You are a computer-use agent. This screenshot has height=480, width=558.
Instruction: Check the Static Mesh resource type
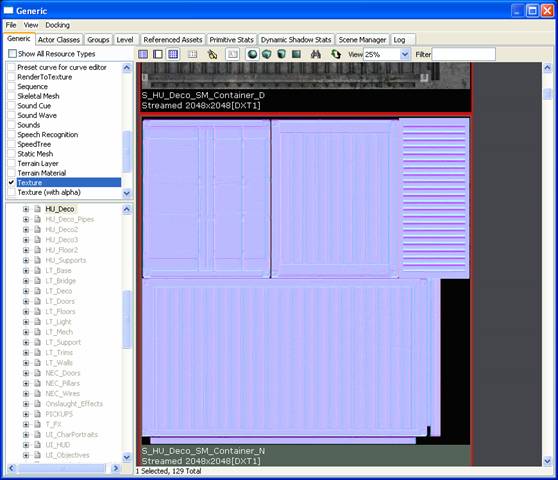point(12,154)
